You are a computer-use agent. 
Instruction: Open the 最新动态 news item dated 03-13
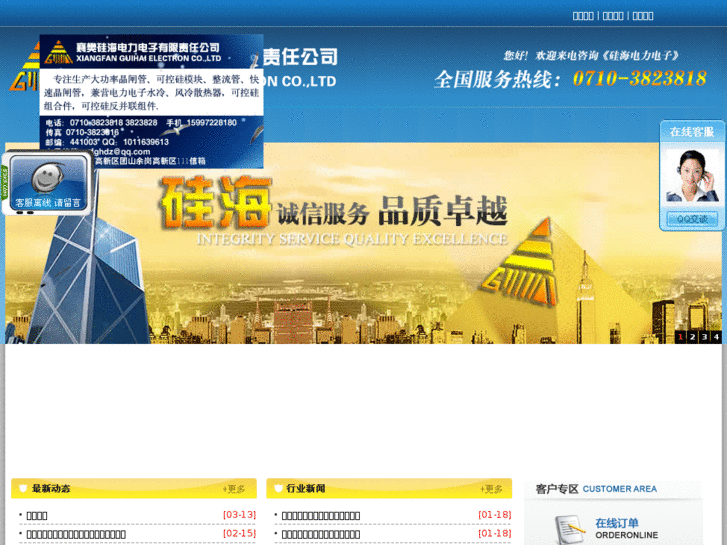pyautogui.click(x=37, y=515)
